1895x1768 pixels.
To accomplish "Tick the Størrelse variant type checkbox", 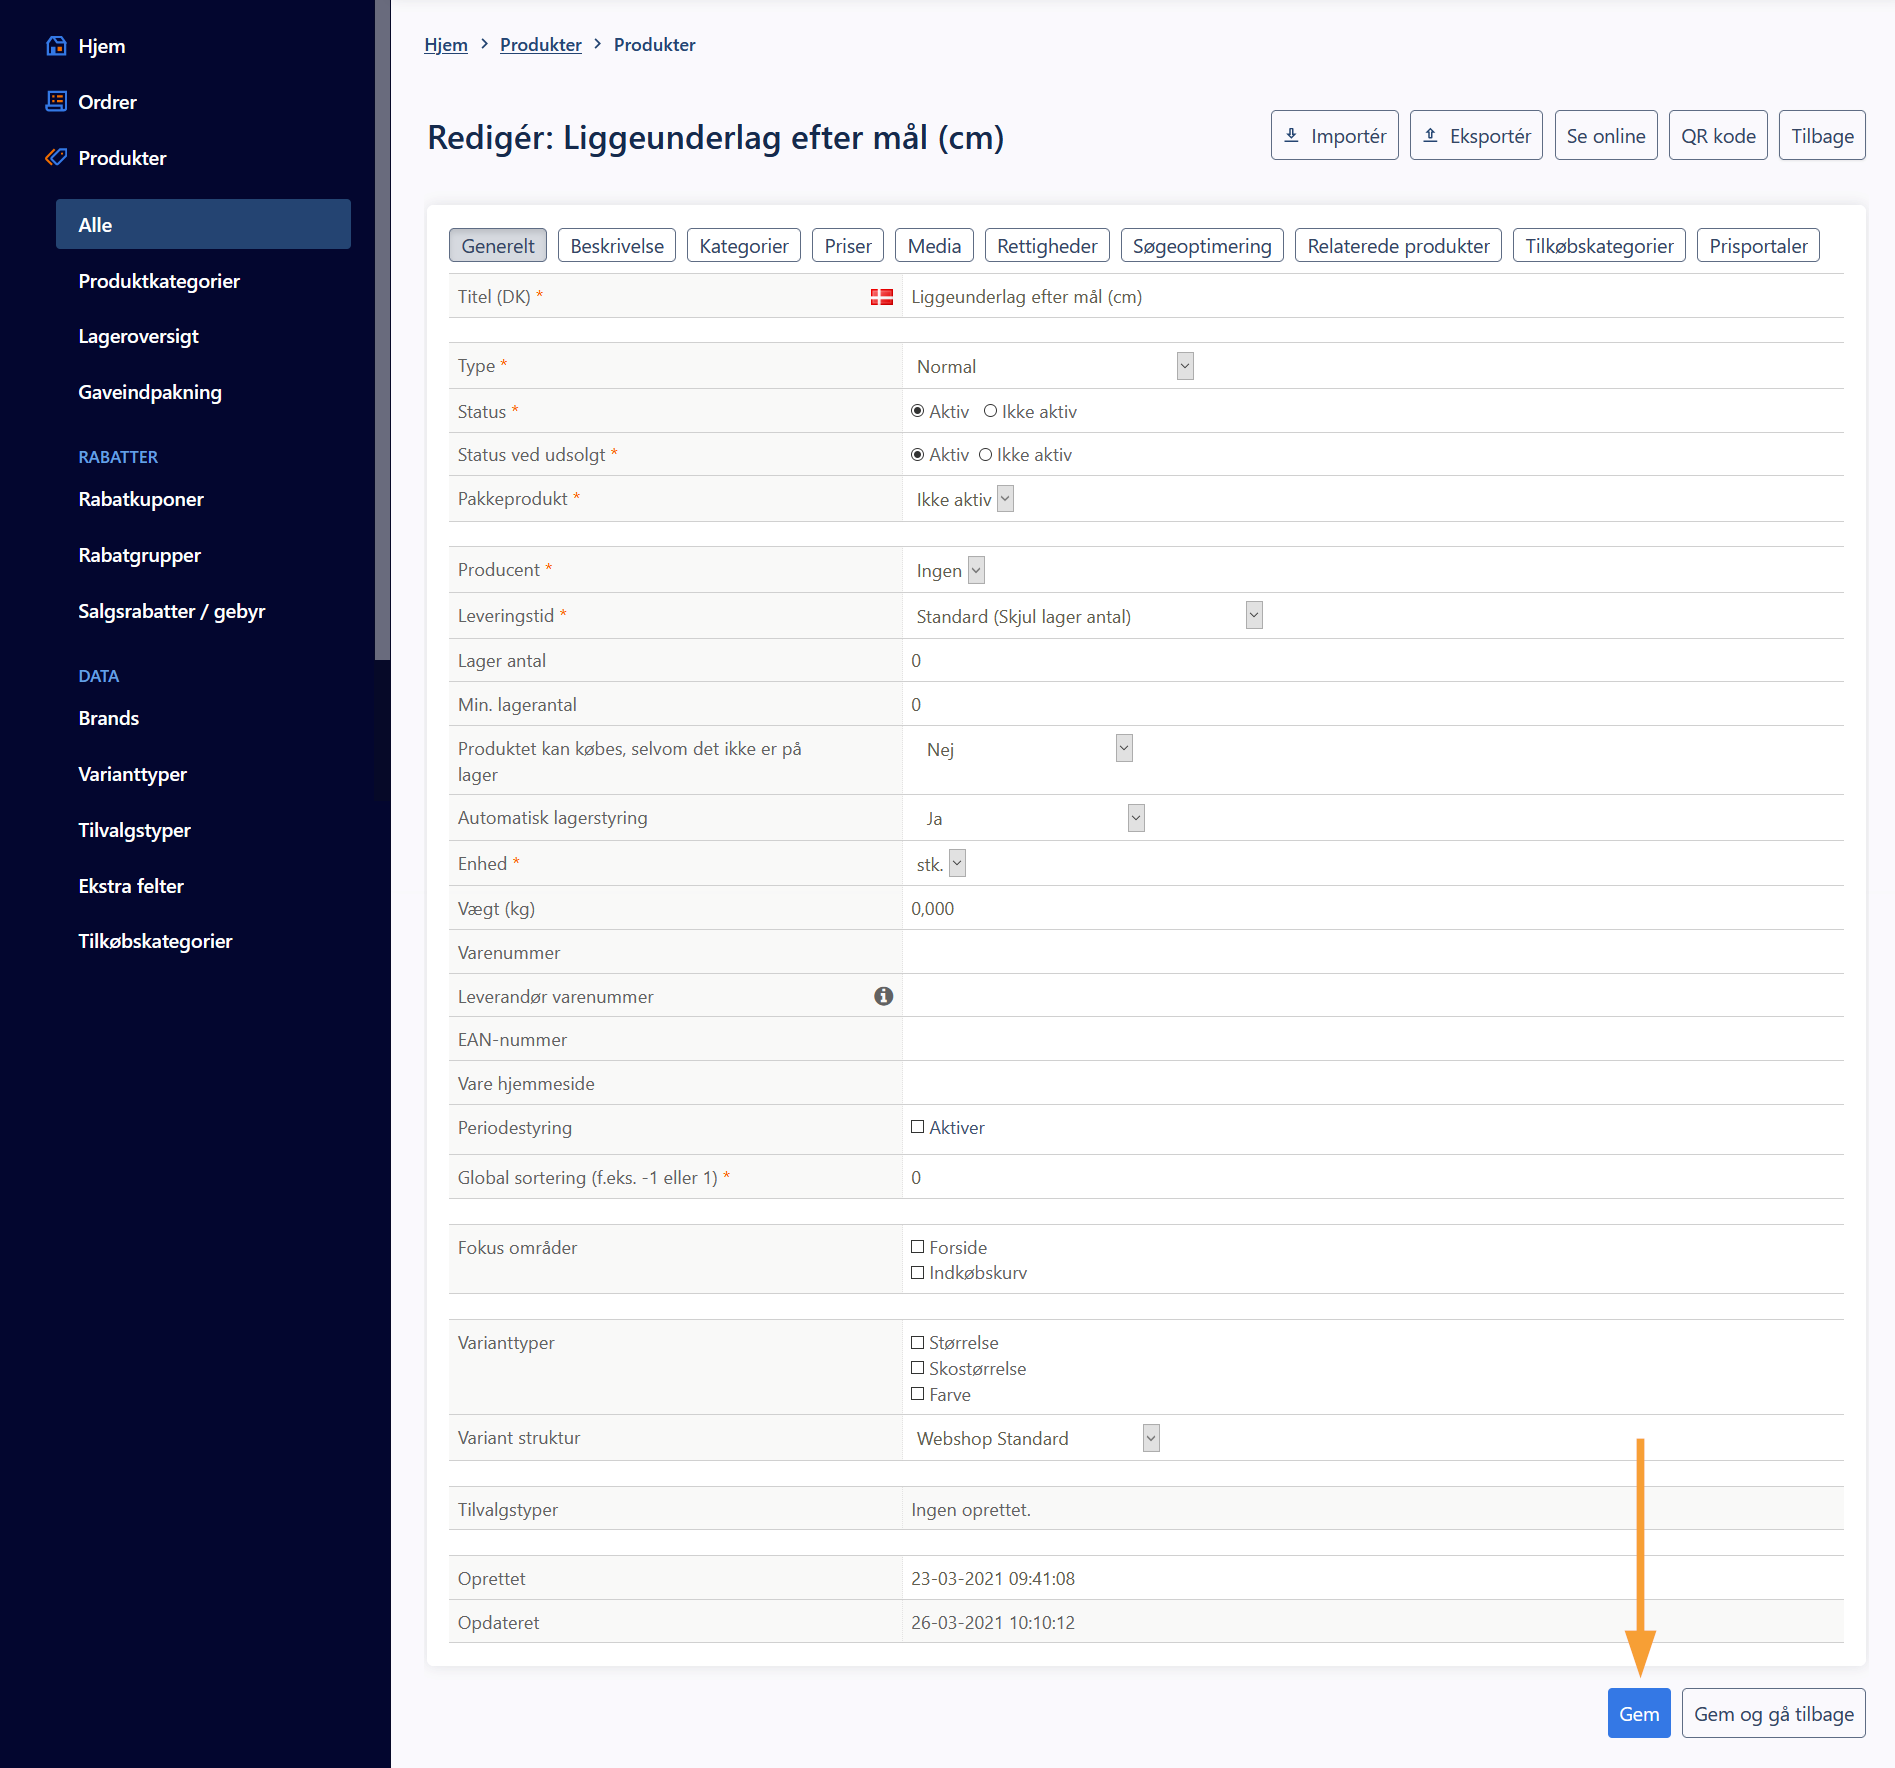I will point(917,1343).
